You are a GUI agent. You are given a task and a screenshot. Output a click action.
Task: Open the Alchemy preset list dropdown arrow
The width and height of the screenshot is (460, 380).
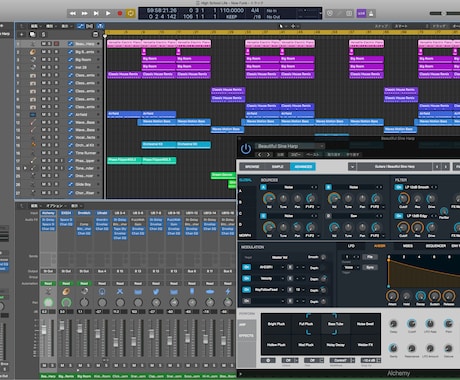(352, 166)
